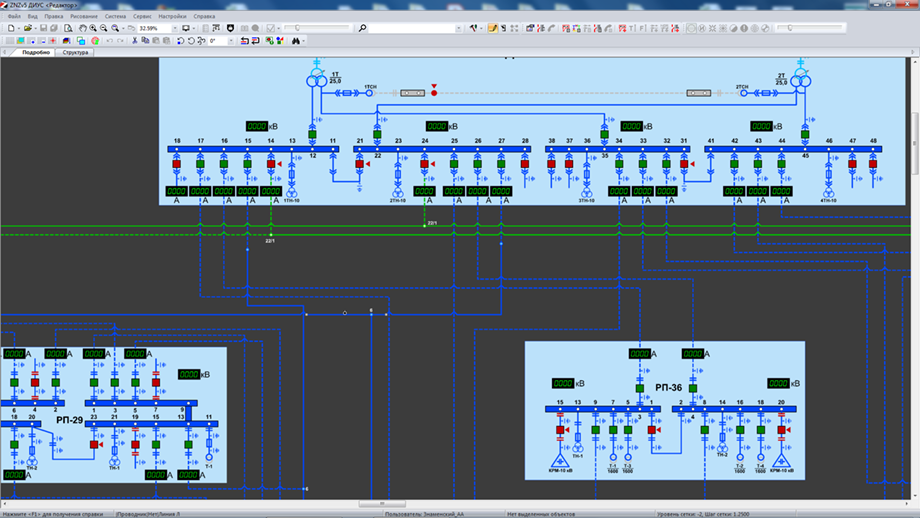Image resolution: width=920 pixels, height=518 pixels.
Task: Click the binoculars find icon
Action: coord(296,41)
